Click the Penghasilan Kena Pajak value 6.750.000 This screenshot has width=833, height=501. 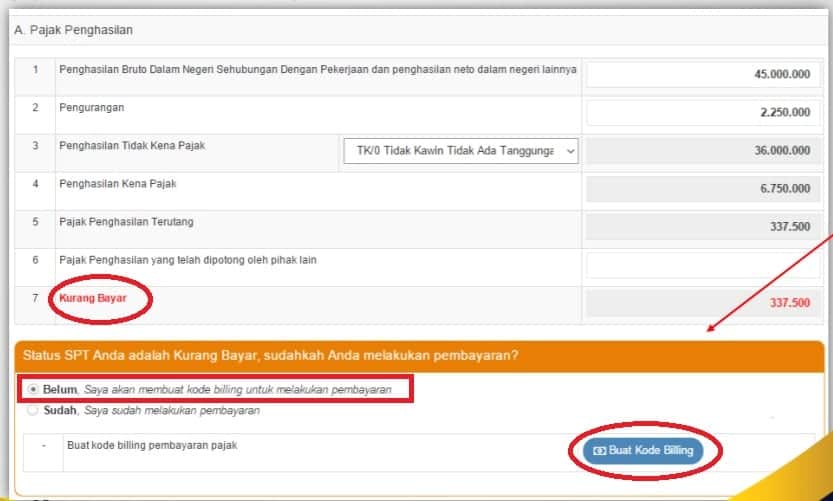tap(703, 189)
